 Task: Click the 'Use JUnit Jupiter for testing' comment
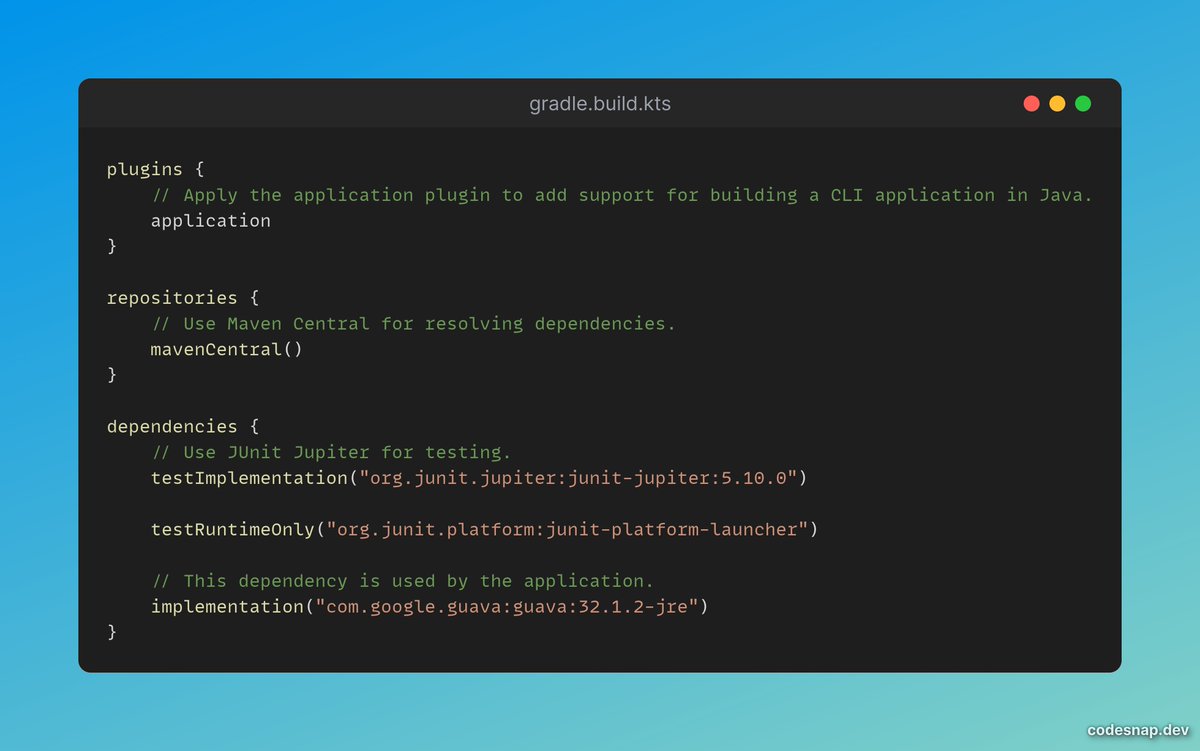(x=331, y=453)
